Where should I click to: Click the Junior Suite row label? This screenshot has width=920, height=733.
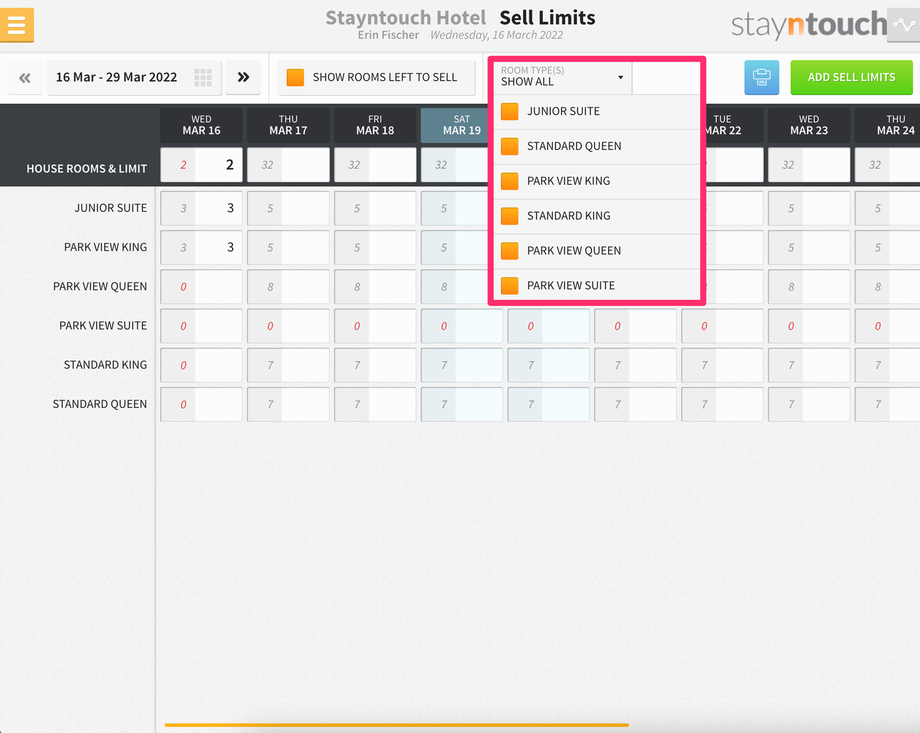[x=110, y=208]
